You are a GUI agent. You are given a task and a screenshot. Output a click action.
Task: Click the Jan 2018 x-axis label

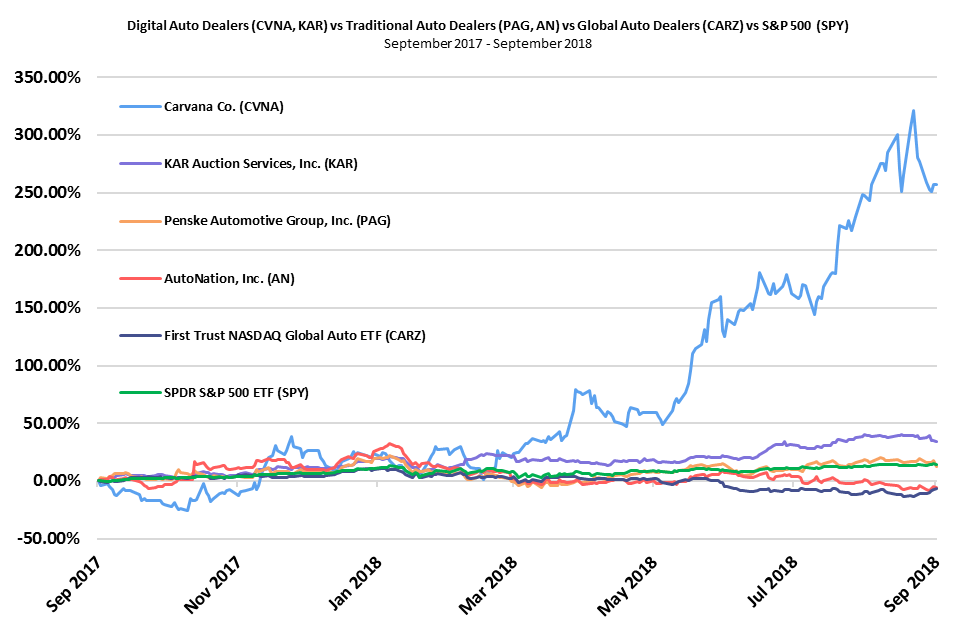click(354, 584)
